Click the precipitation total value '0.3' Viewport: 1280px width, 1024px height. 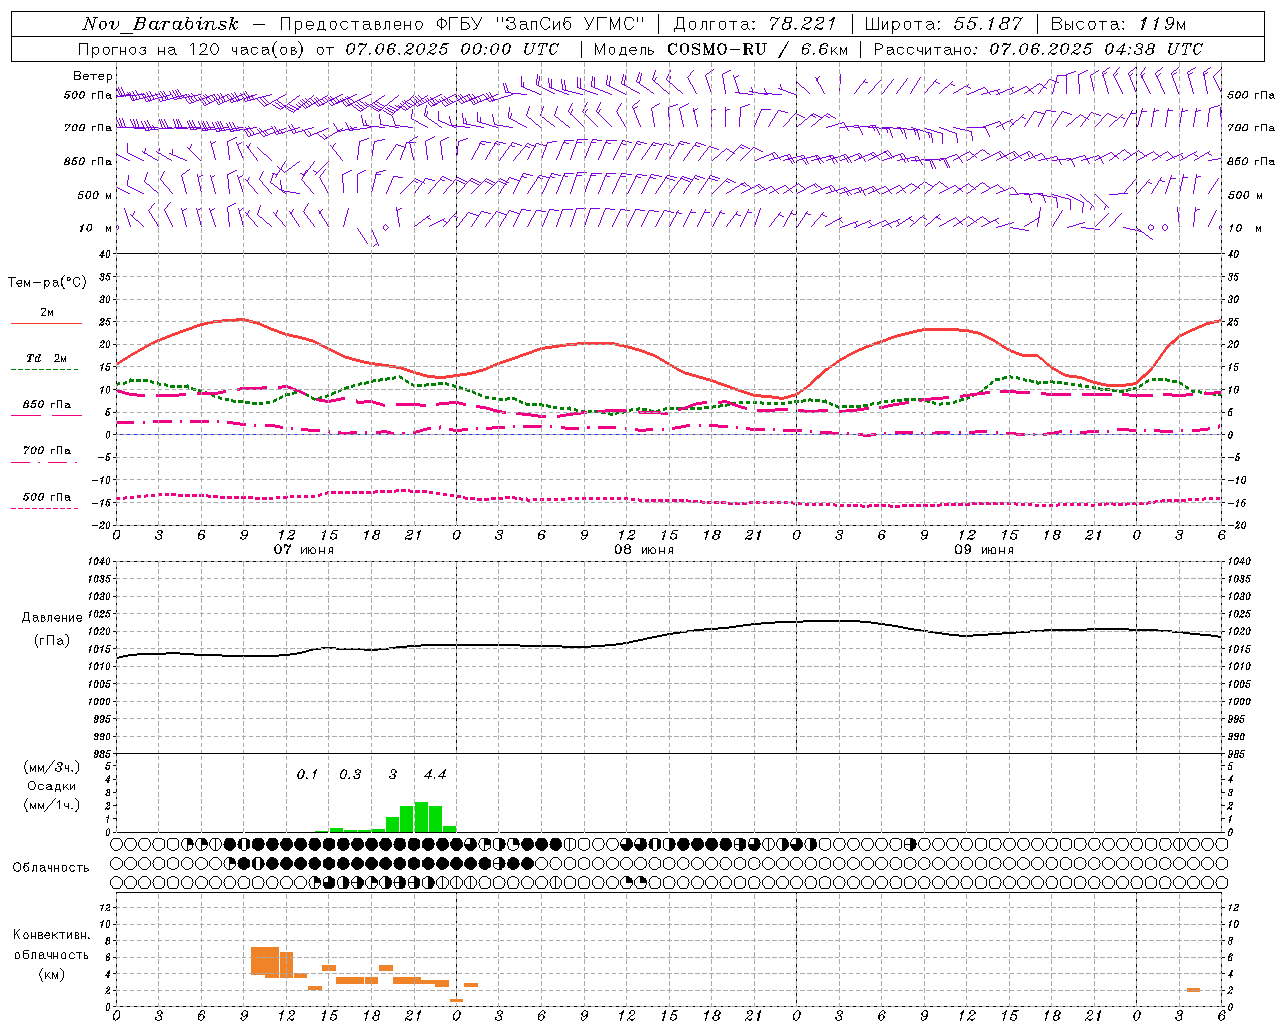350,774
